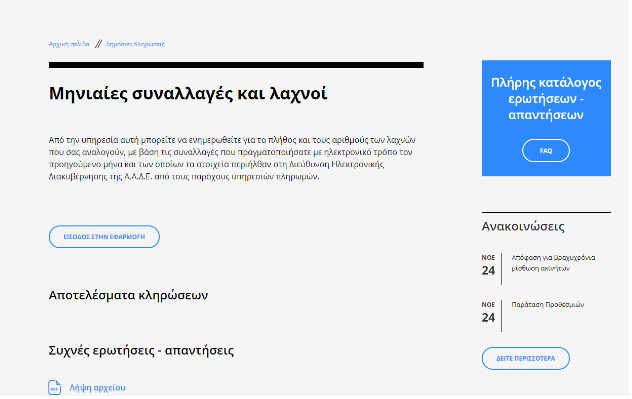Image resolution: width=632 pixels, height=399 pixels.
Task: Open the FAQ button in blue box
Action: tap(546, 151)
